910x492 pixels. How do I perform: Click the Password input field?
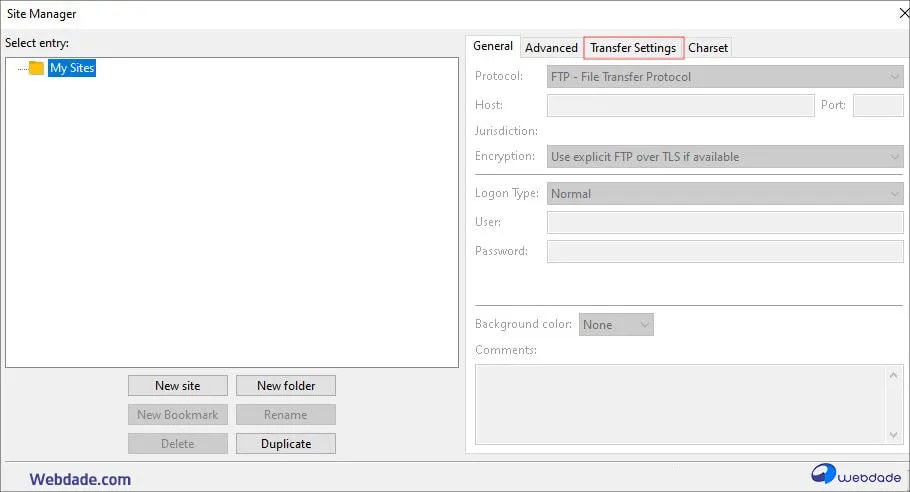(x=725, y=251)
